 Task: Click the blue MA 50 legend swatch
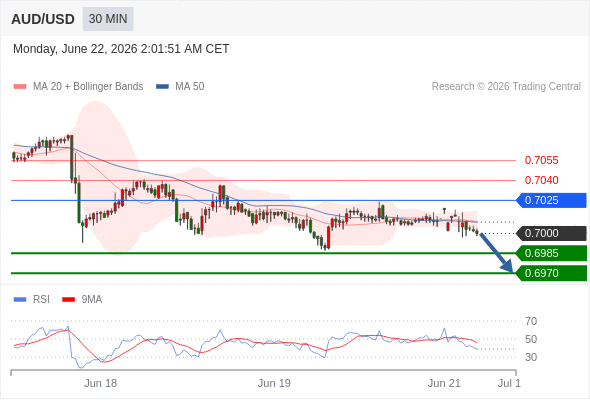tap(162, 87)
